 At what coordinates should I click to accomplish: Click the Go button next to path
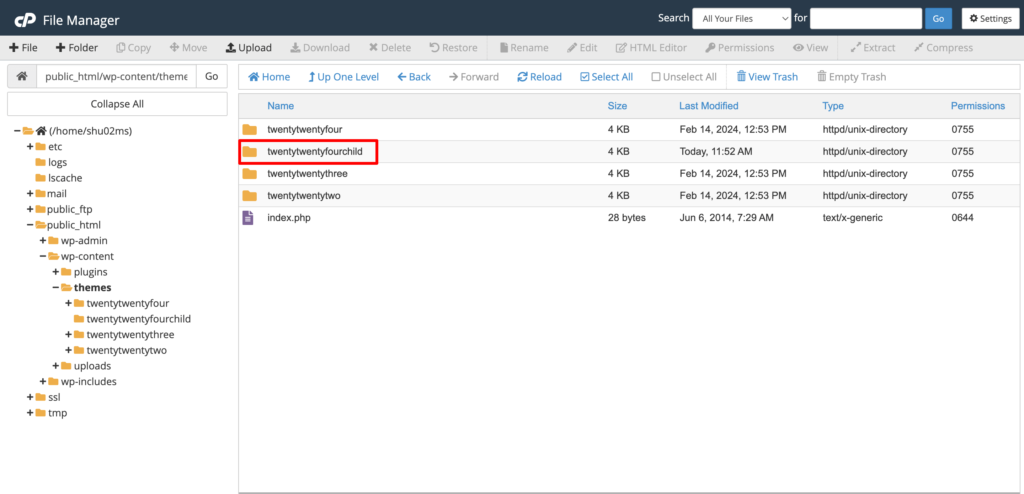click(212, 76)
